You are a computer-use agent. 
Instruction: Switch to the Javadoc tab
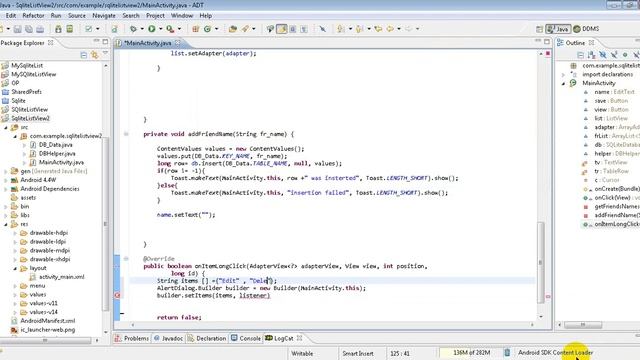168,338
